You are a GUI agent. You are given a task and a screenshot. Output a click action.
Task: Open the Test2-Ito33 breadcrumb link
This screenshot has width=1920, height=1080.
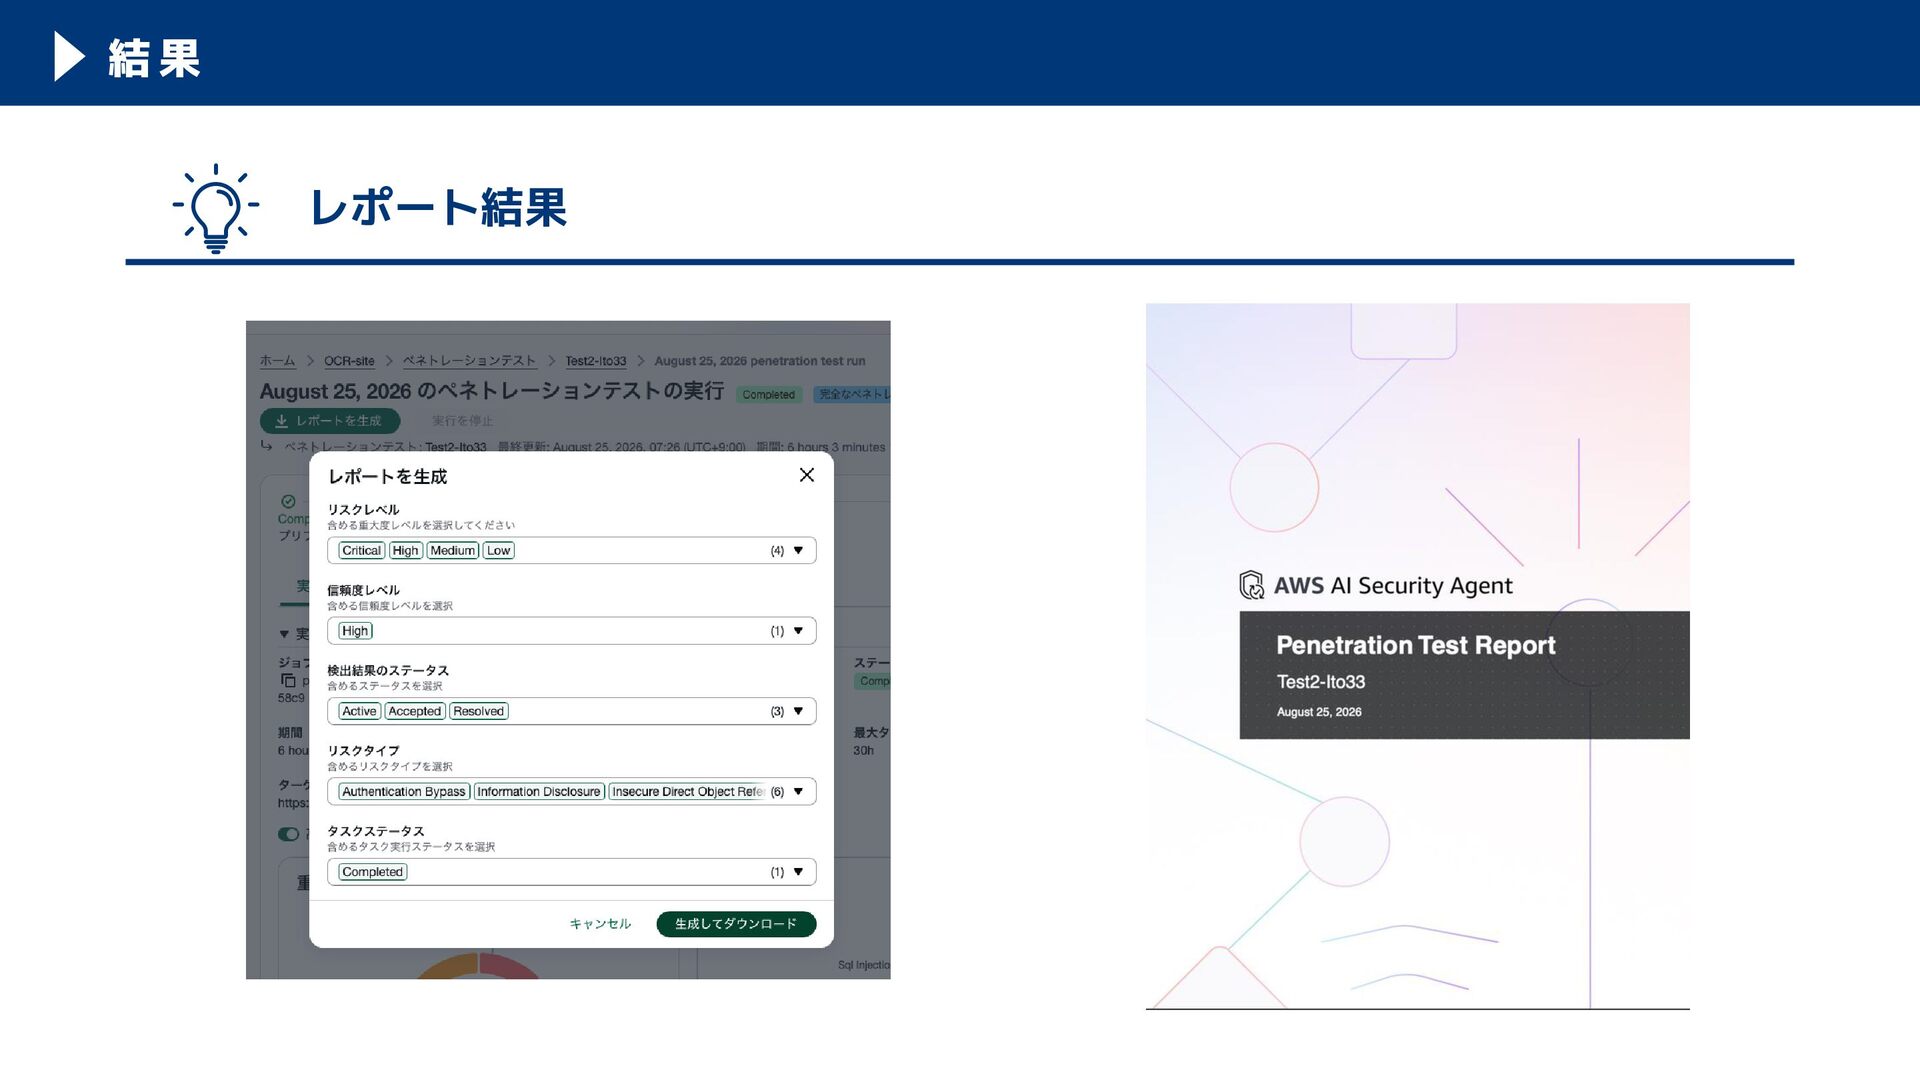596,361
